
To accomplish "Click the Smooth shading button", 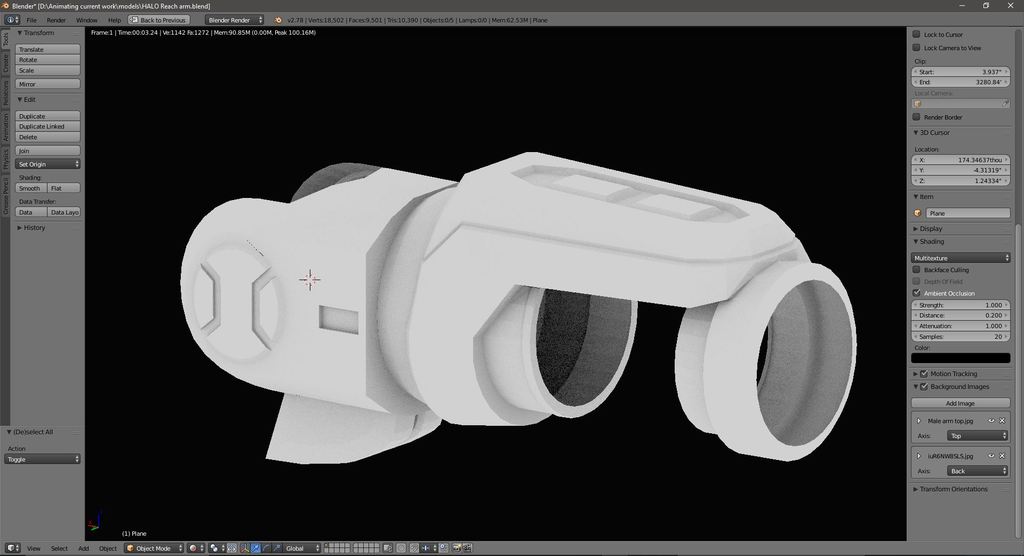I will click(31, 188).
